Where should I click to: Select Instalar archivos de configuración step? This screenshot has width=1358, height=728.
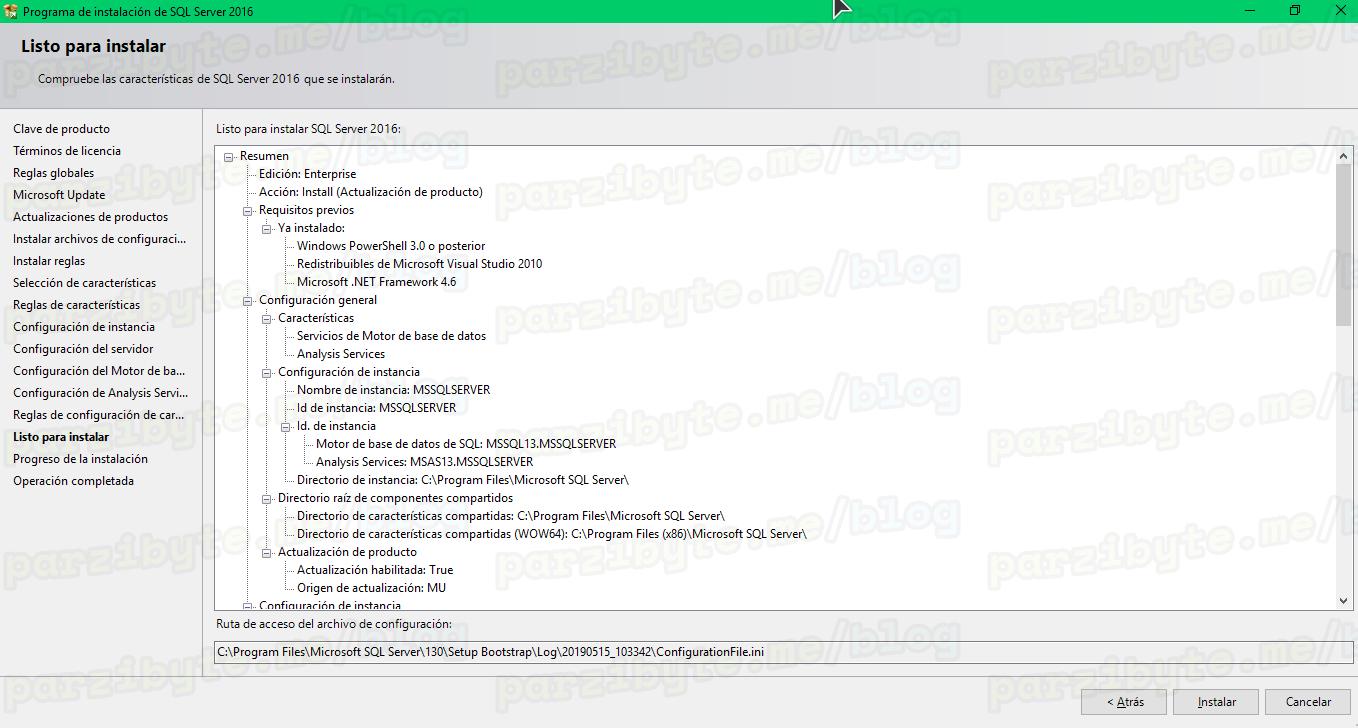coord(99,239)
